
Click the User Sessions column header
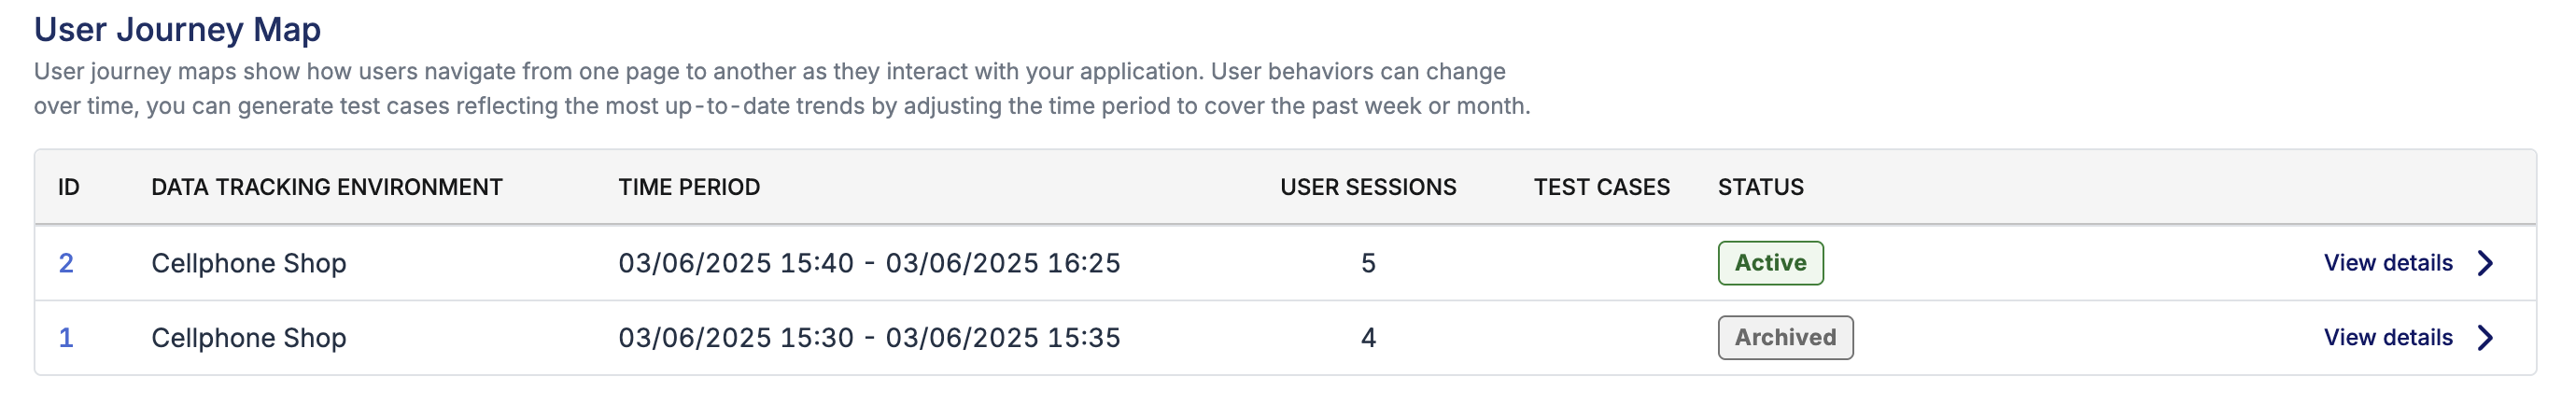(1368, 187)
